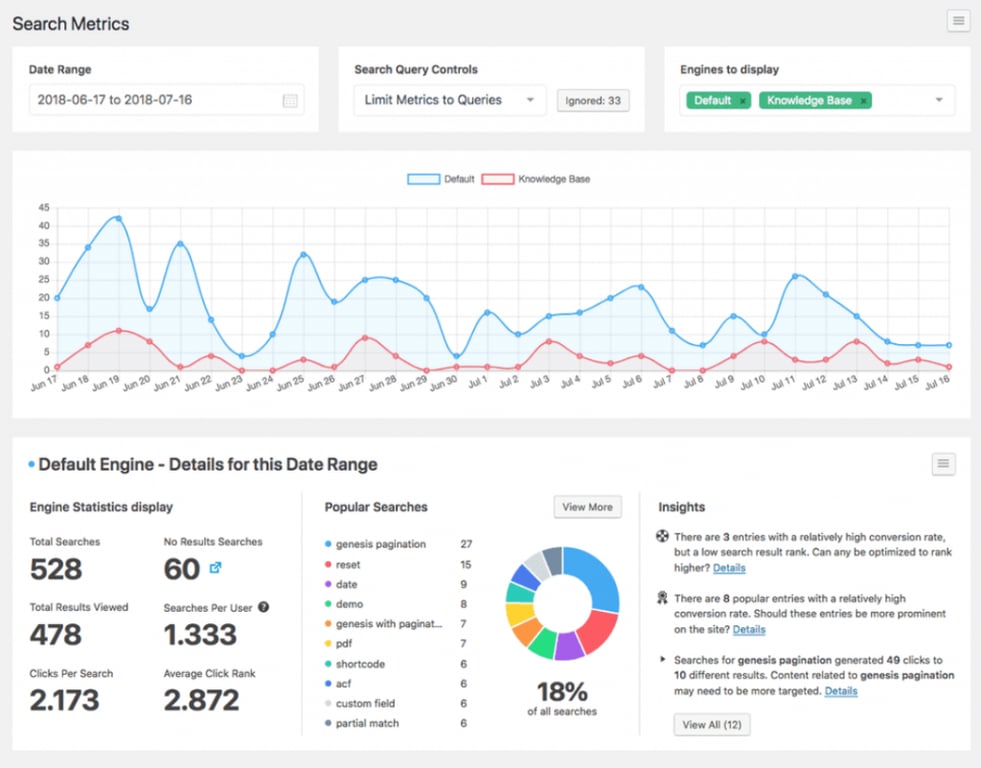Click the calendar icon in the Date Range field

[290, 100]
